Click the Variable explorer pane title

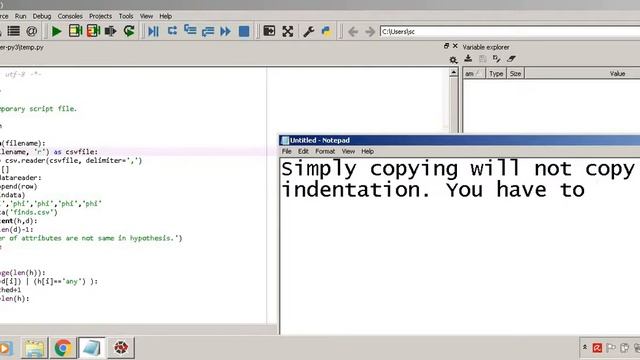486,47
